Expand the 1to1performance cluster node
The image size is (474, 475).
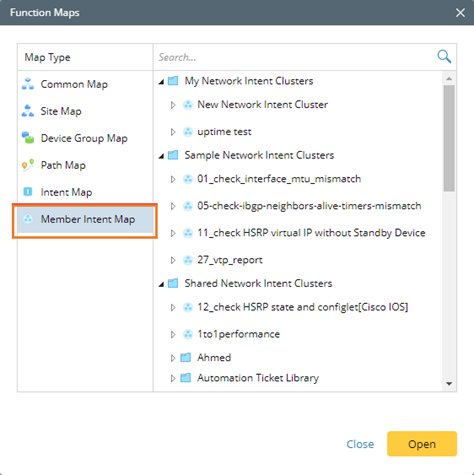point(173,334)
